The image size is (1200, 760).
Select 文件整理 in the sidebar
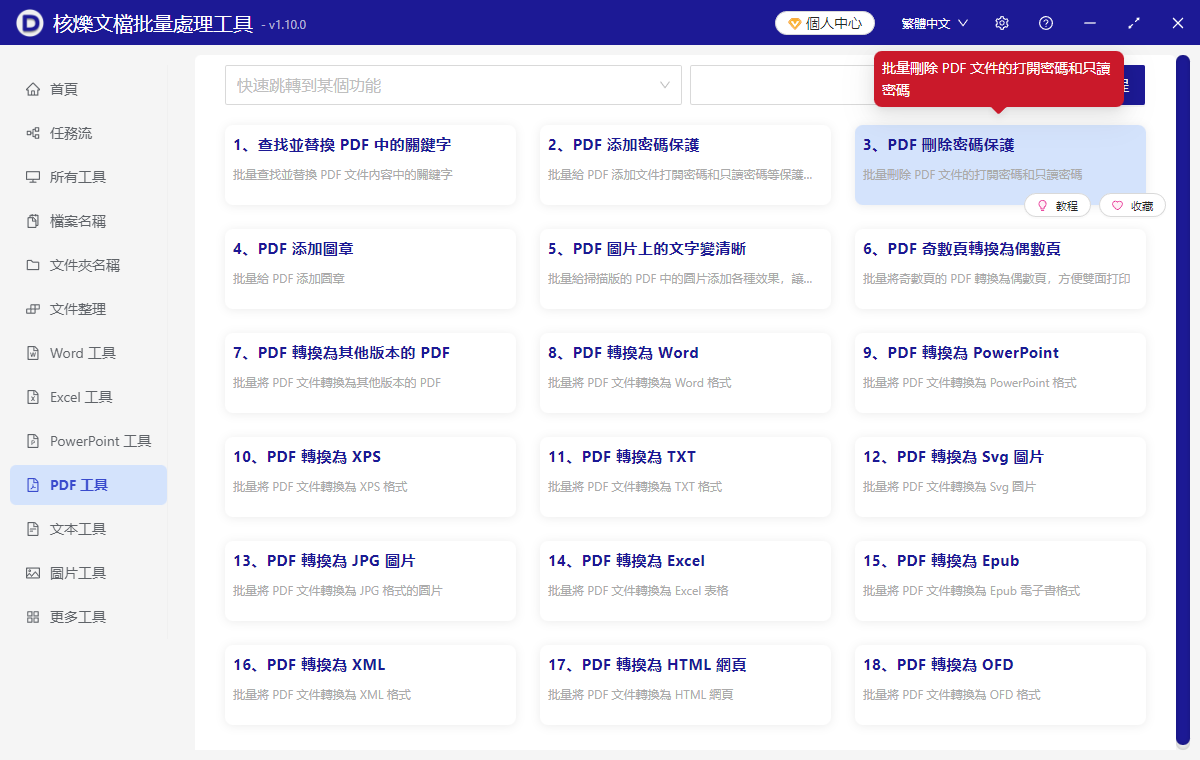(x=88, y=309)
